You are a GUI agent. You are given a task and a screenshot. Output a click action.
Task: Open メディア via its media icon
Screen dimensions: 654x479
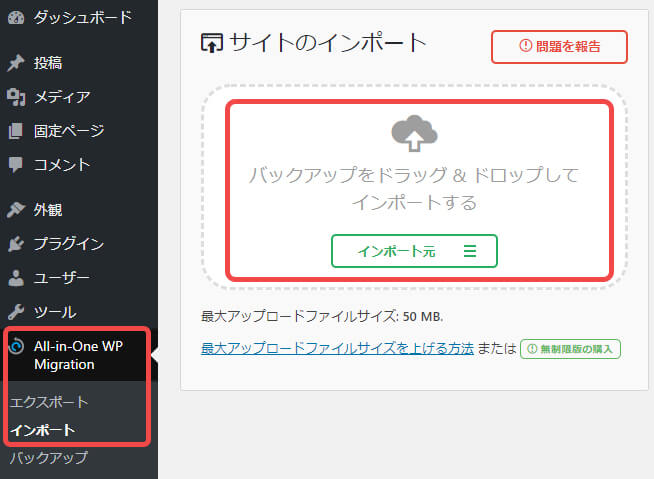pyautogui.click(x=15, y=97)
